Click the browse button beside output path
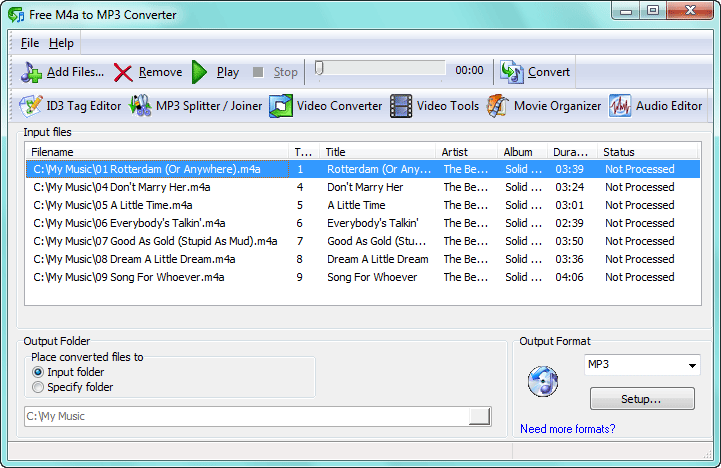721x468 pixels. (479, 416)
